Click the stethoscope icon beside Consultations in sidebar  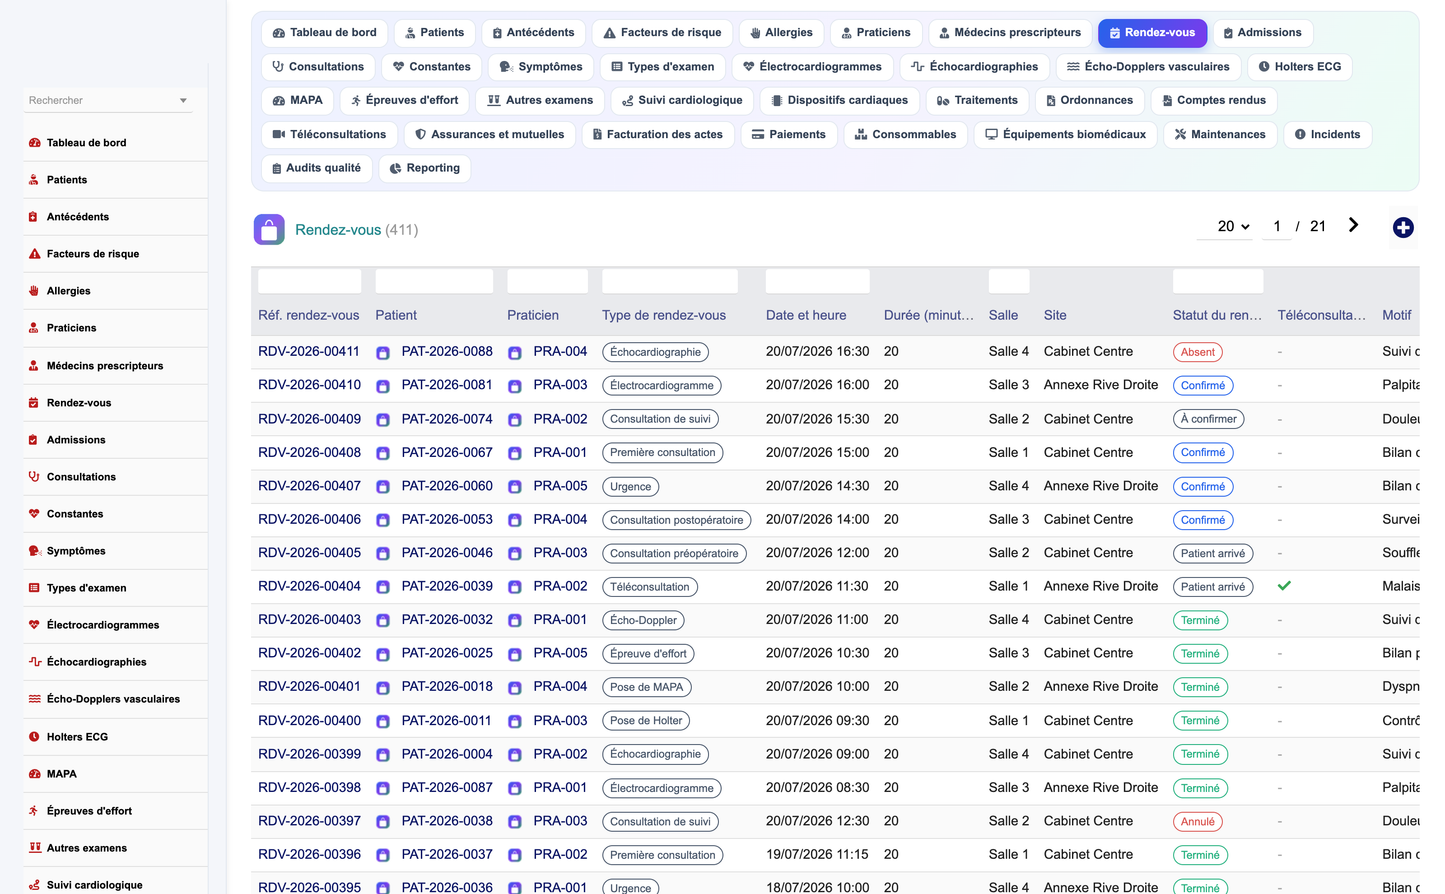point(34,477)
